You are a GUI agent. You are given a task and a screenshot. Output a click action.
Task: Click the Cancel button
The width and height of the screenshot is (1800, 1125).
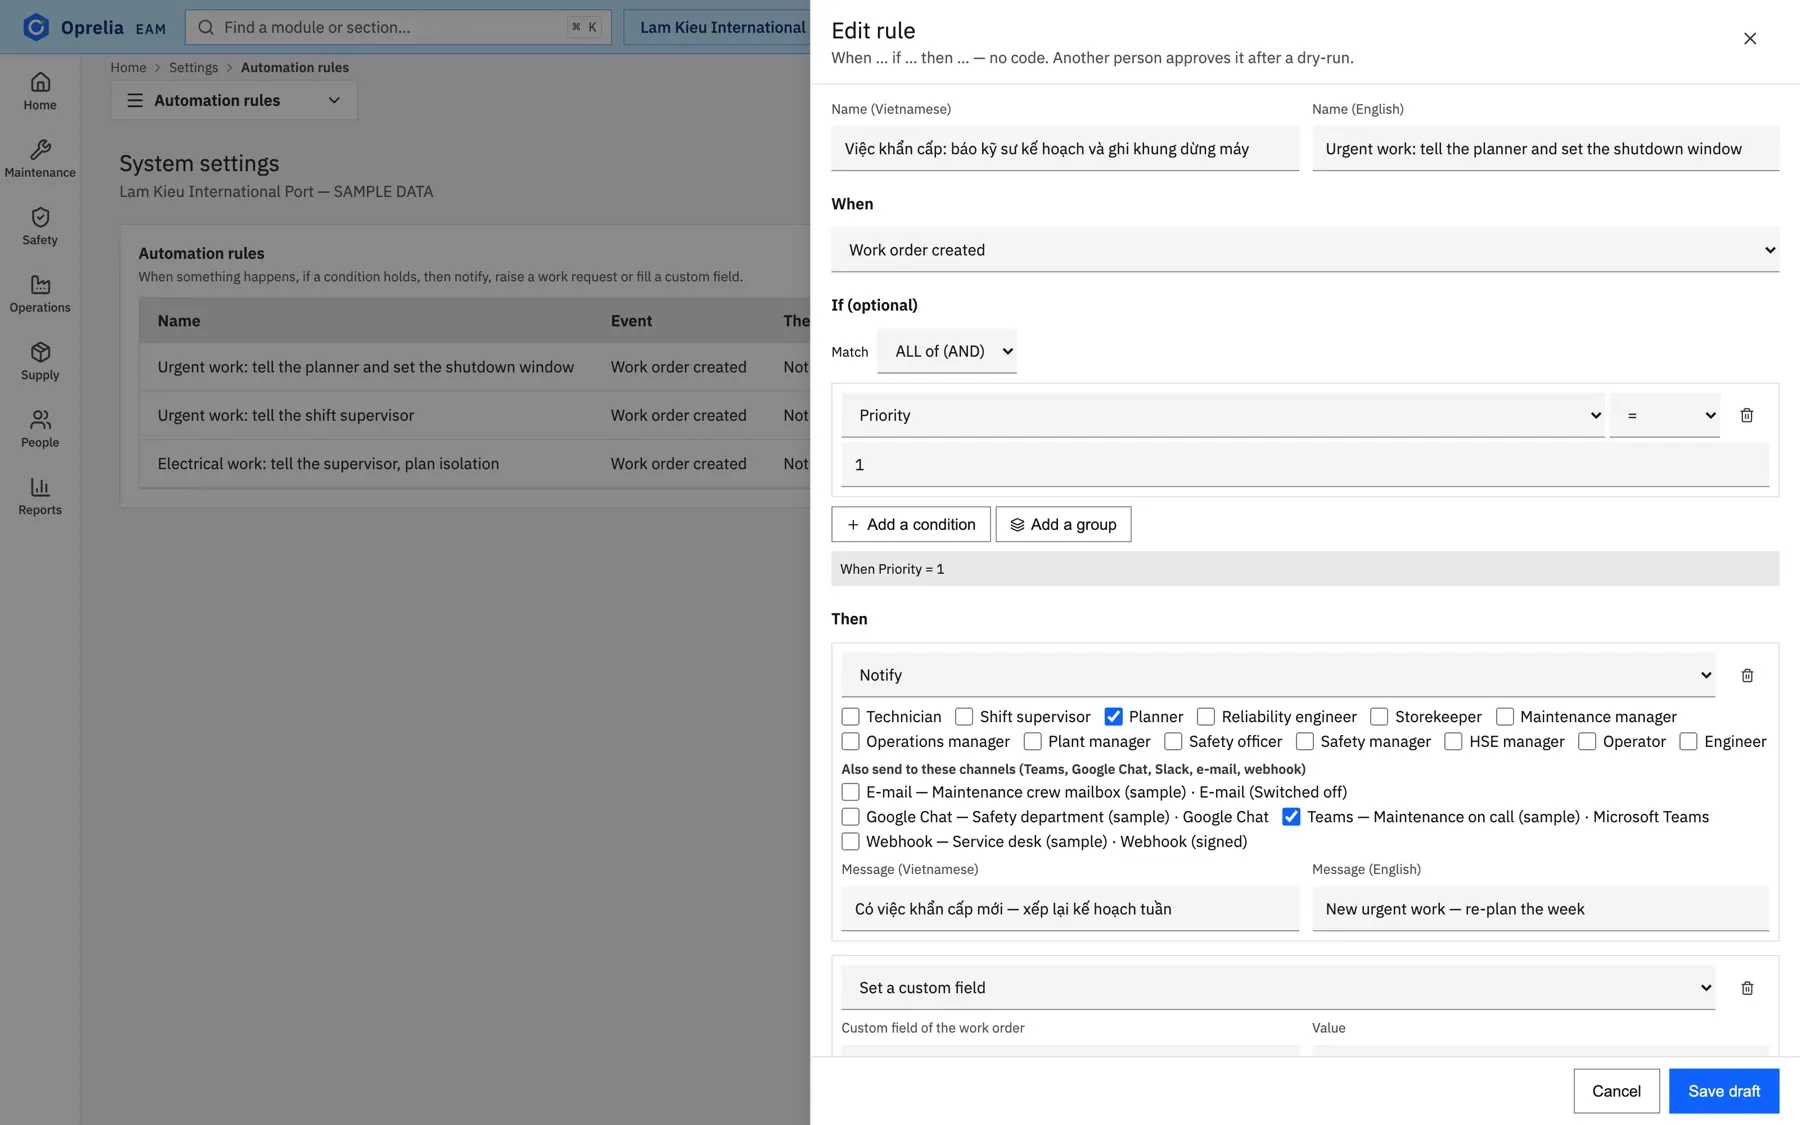(x=1616, y=1091)
